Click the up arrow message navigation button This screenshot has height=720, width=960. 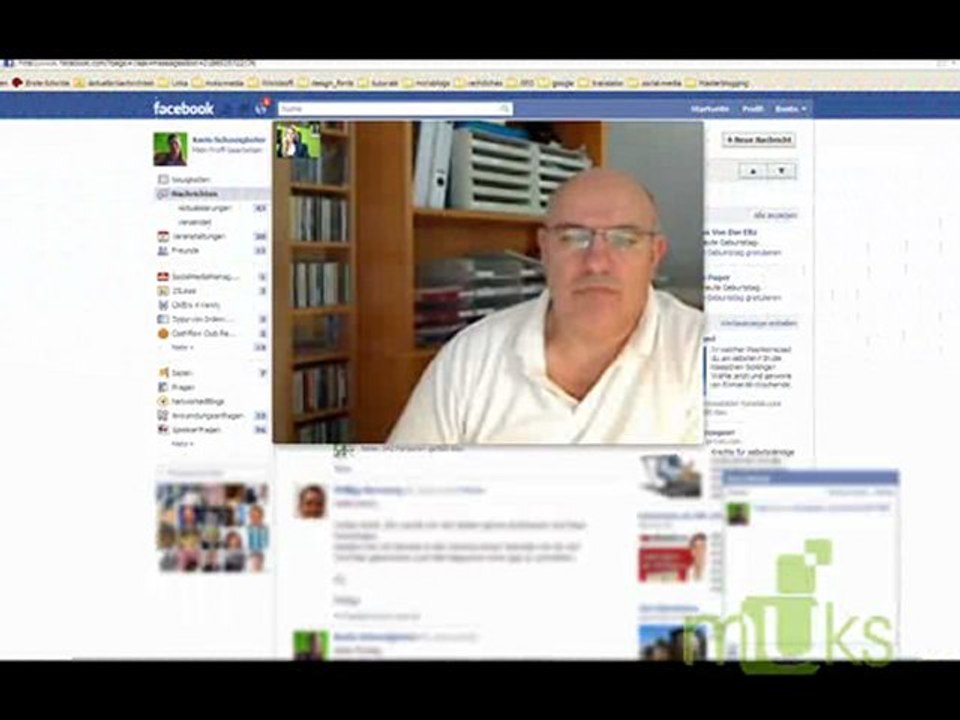(x=753, y=171)
